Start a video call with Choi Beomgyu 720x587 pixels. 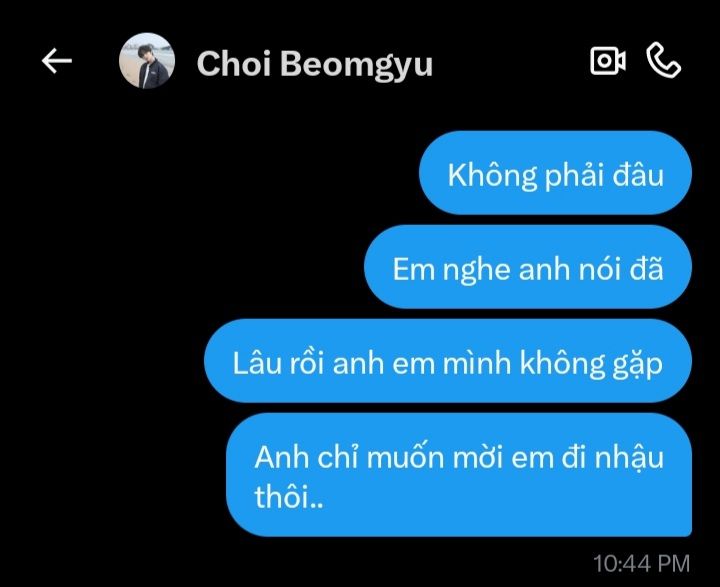pos(608,60)
